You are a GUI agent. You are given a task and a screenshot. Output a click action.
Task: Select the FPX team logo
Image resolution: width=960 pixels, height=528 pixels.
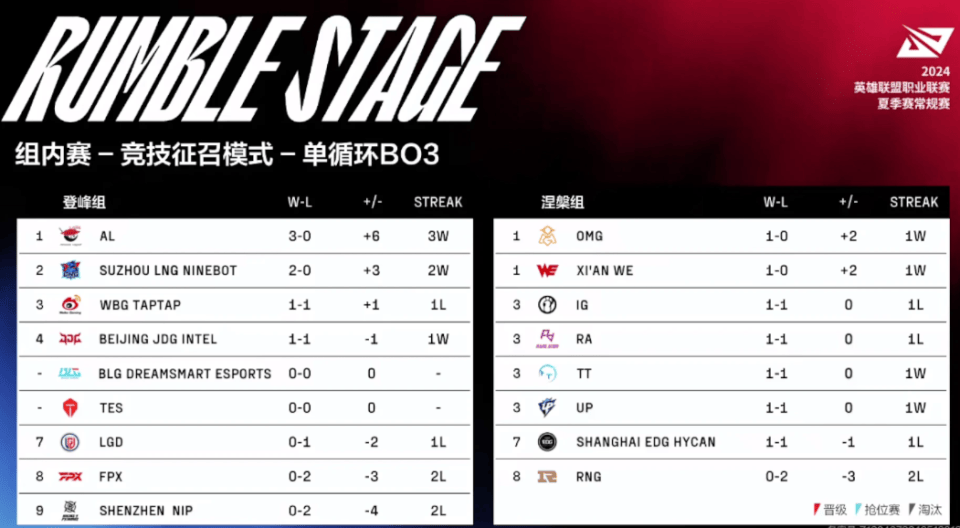point(70,476)
